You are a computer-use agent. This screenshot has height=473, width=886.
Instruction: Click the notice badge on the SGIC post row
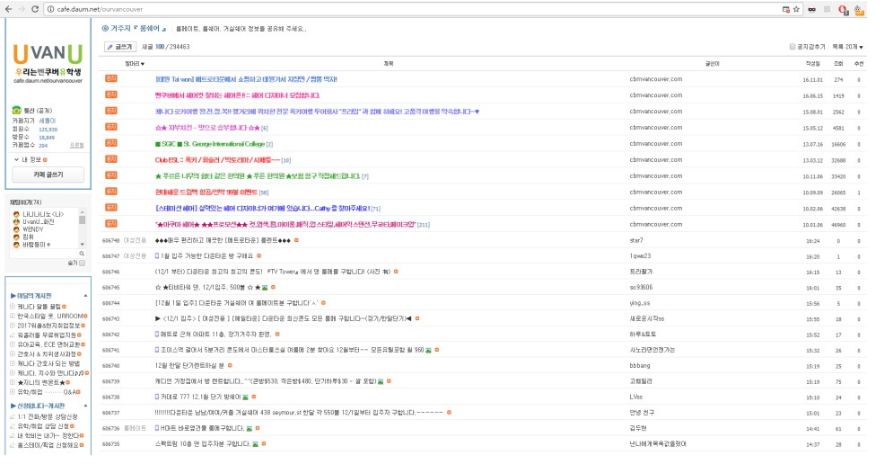coord(111,143)
